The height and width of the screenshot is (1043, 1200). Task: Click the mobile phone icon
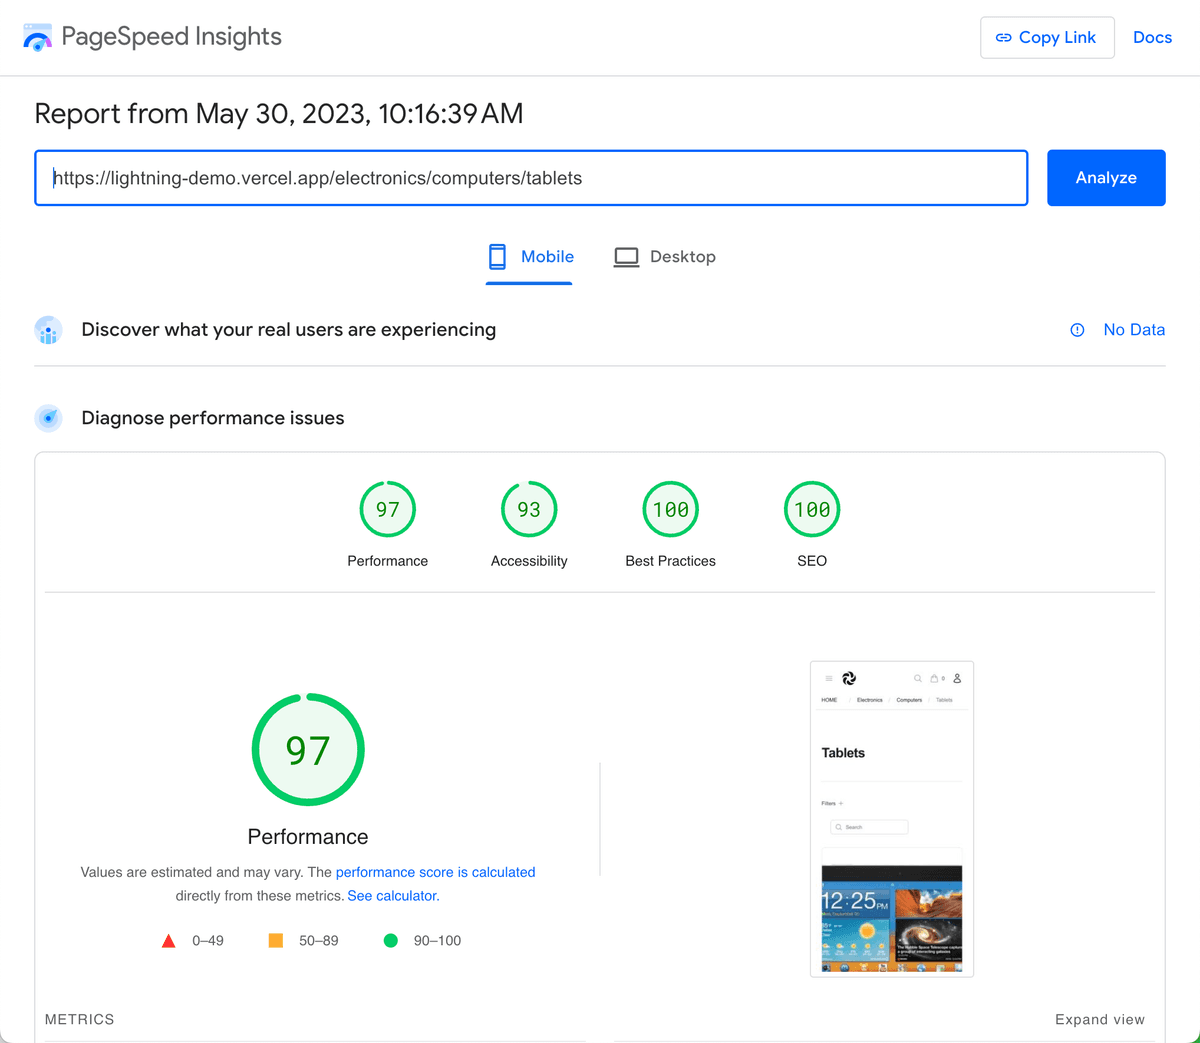pos(497,257)
